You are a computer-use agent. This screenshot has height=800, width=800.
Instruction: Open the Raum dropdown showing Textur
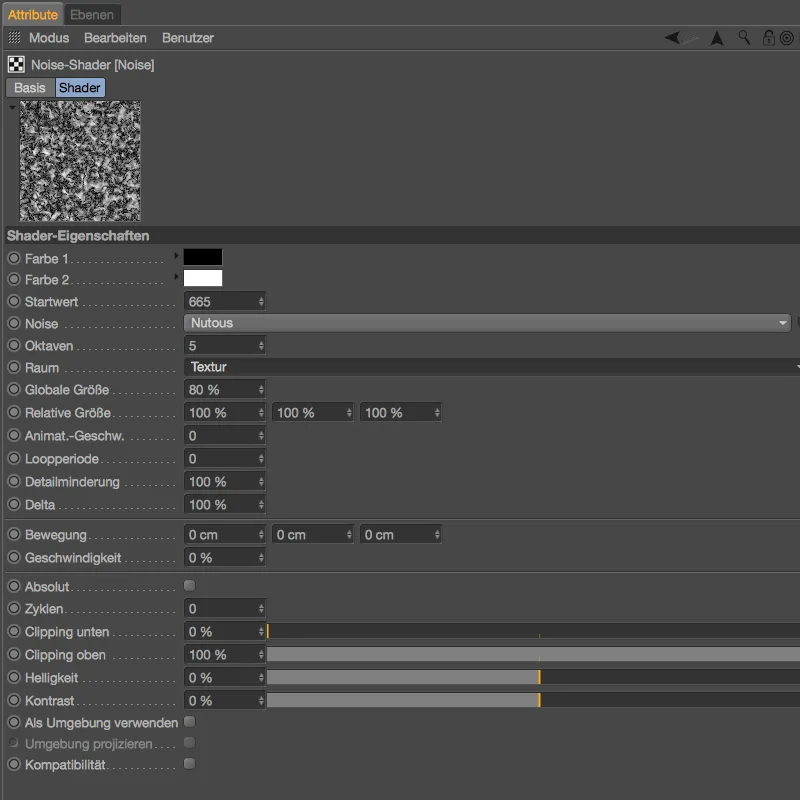492,367
